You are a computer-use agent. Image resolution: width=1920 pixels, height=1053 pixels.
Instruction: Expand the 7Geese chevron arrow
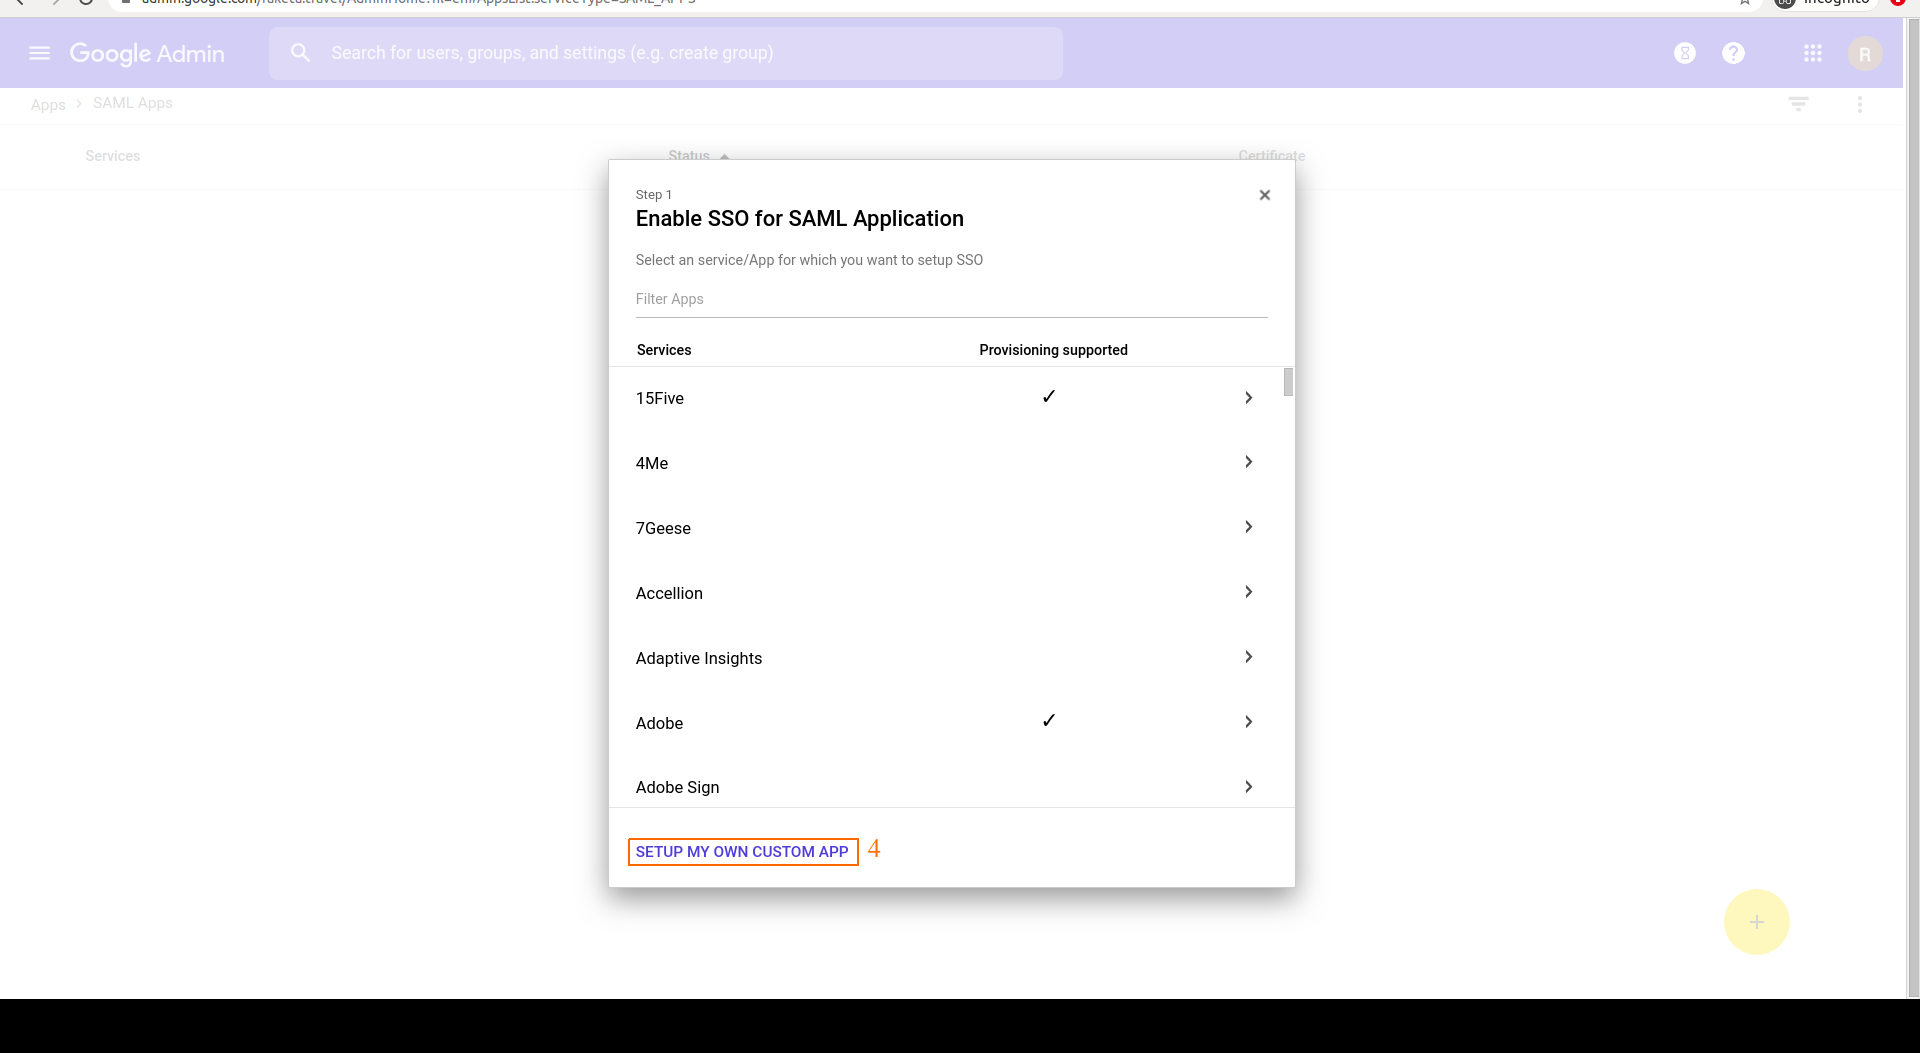[1249, 527]
